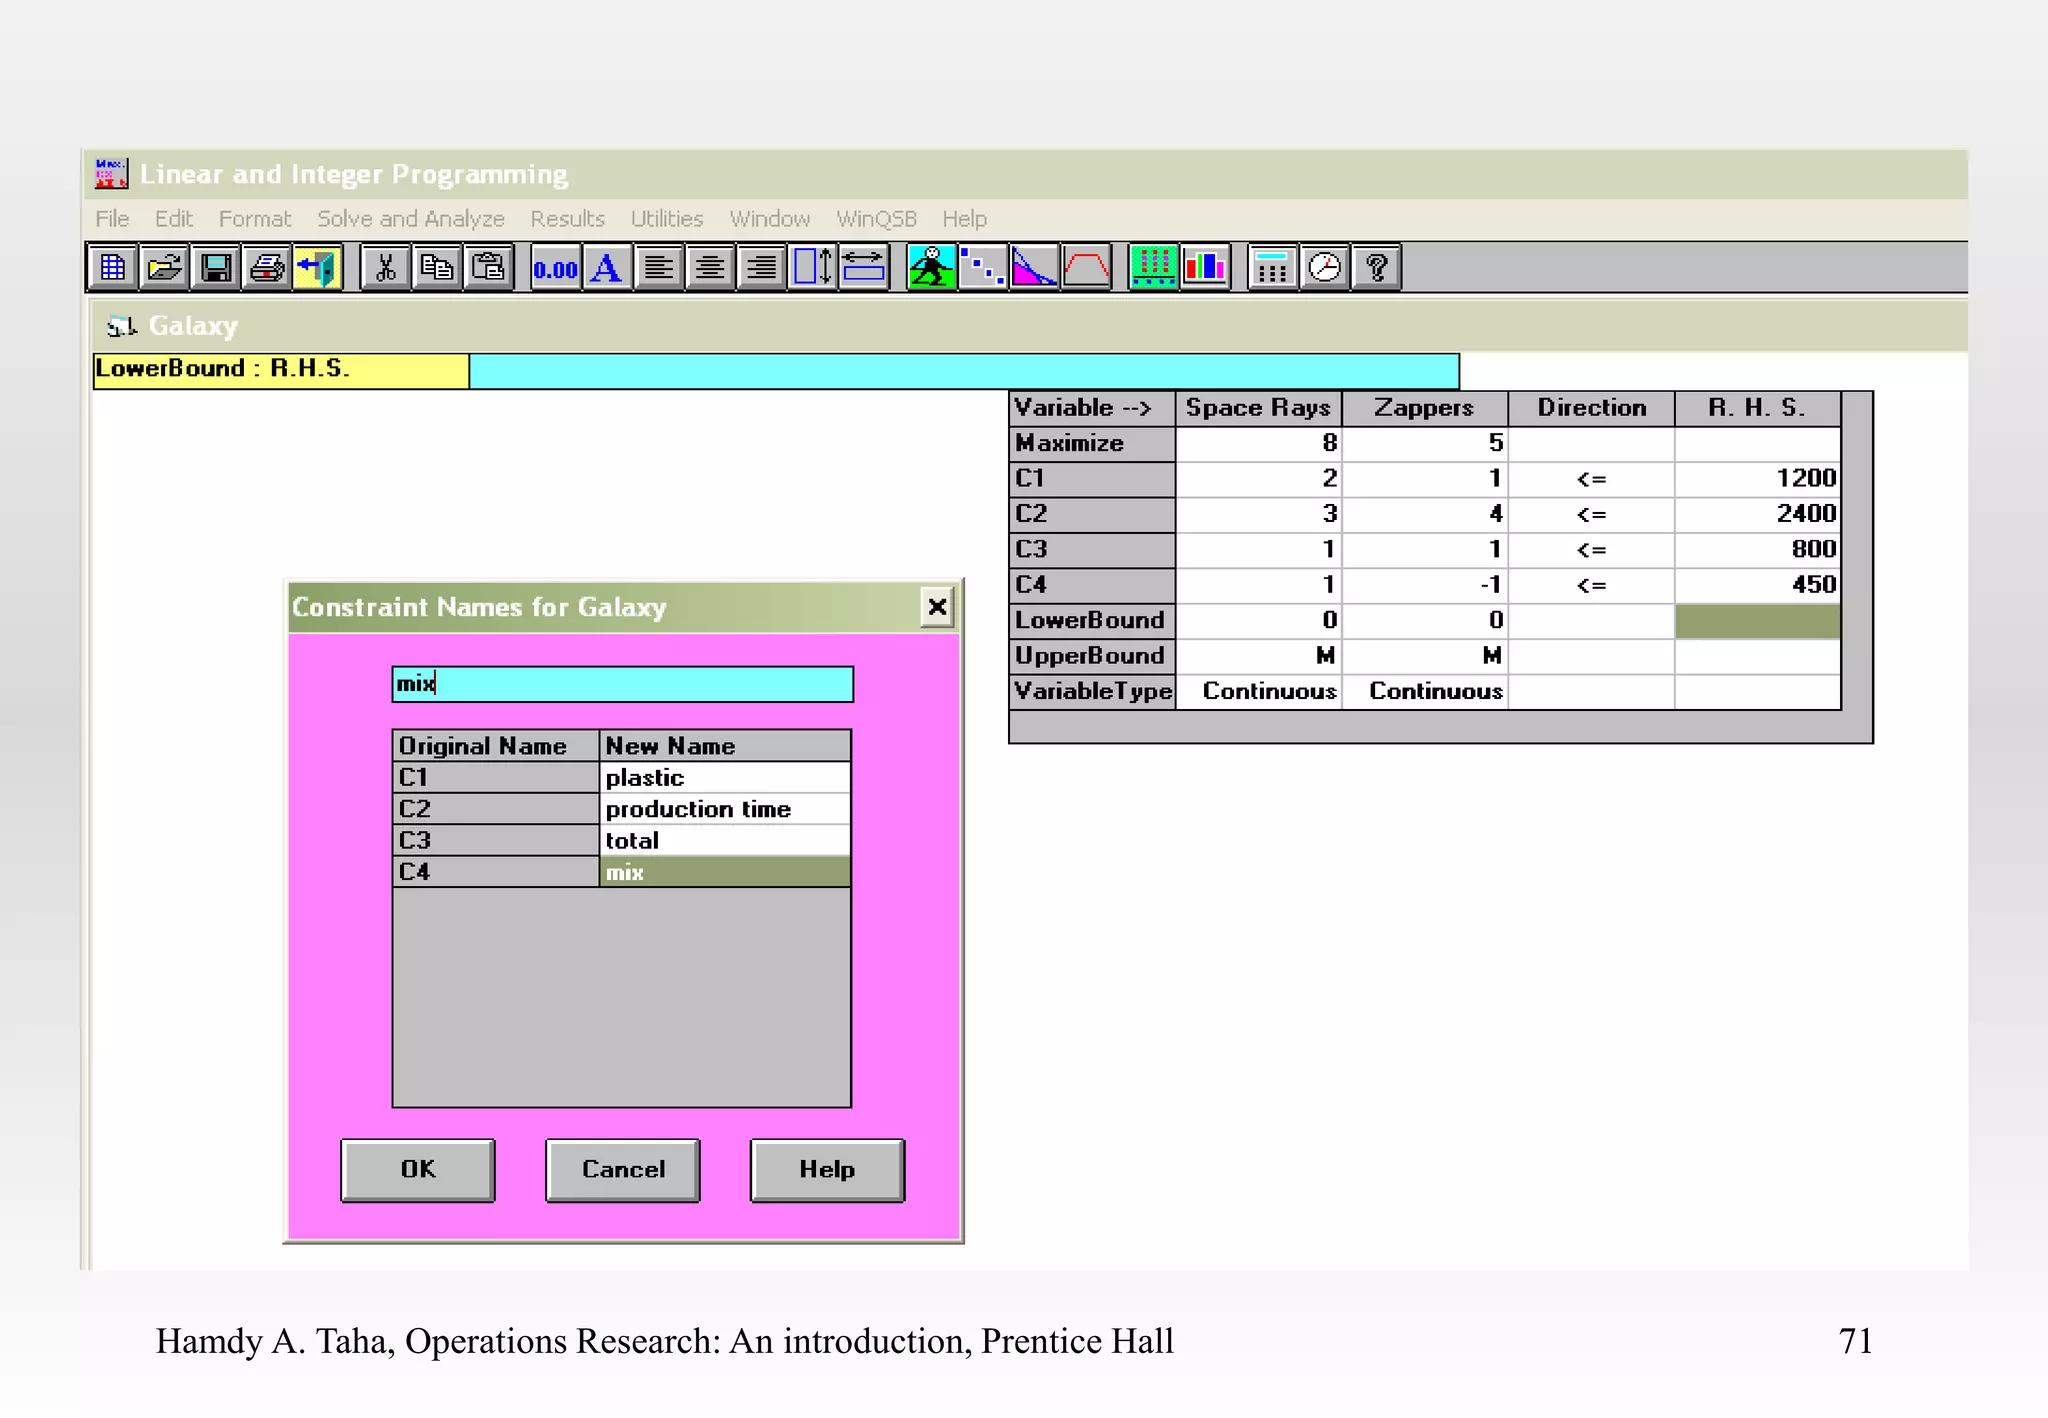Click the Print icon in the toolbar
This screenshot has height=1418, width=2048.
click(x=267, y=268)
